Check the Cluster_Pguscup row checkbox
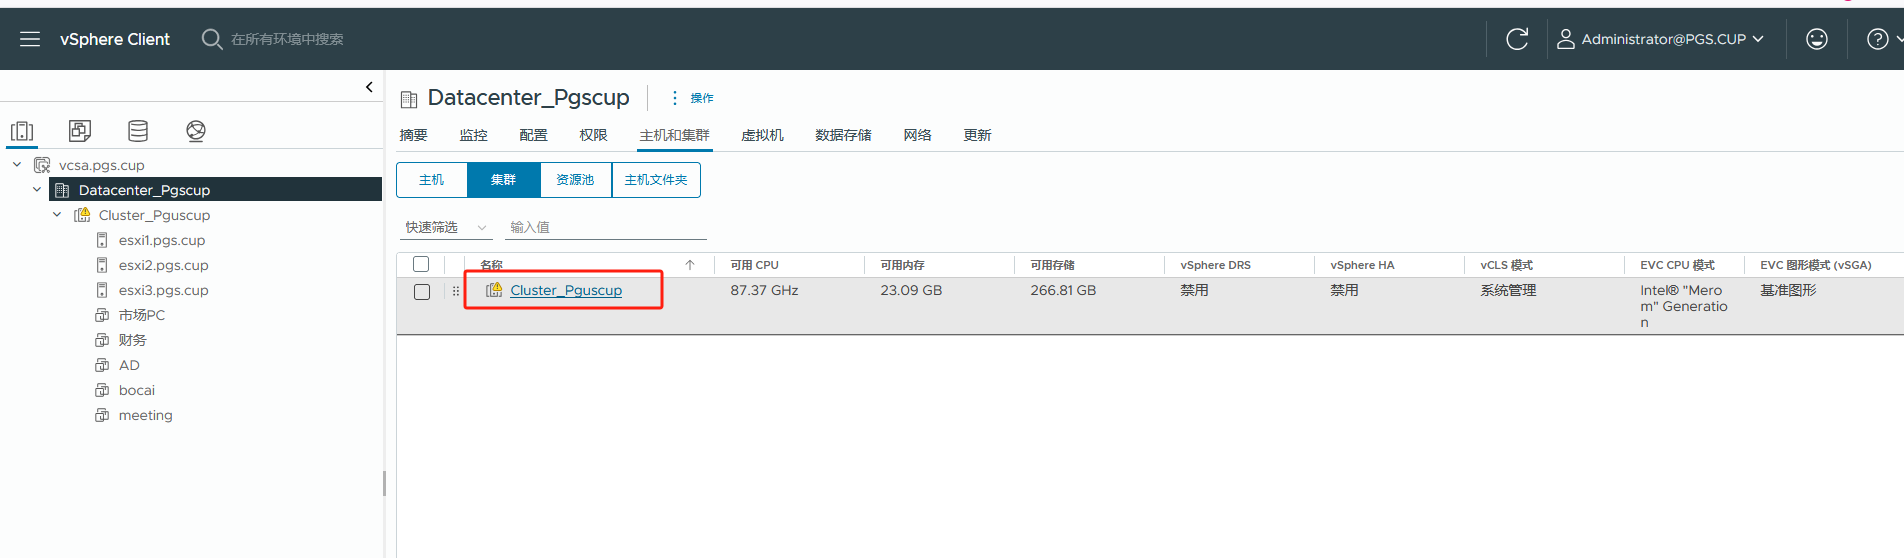Viewport: 1904px width, 558px height. (422, 292)
